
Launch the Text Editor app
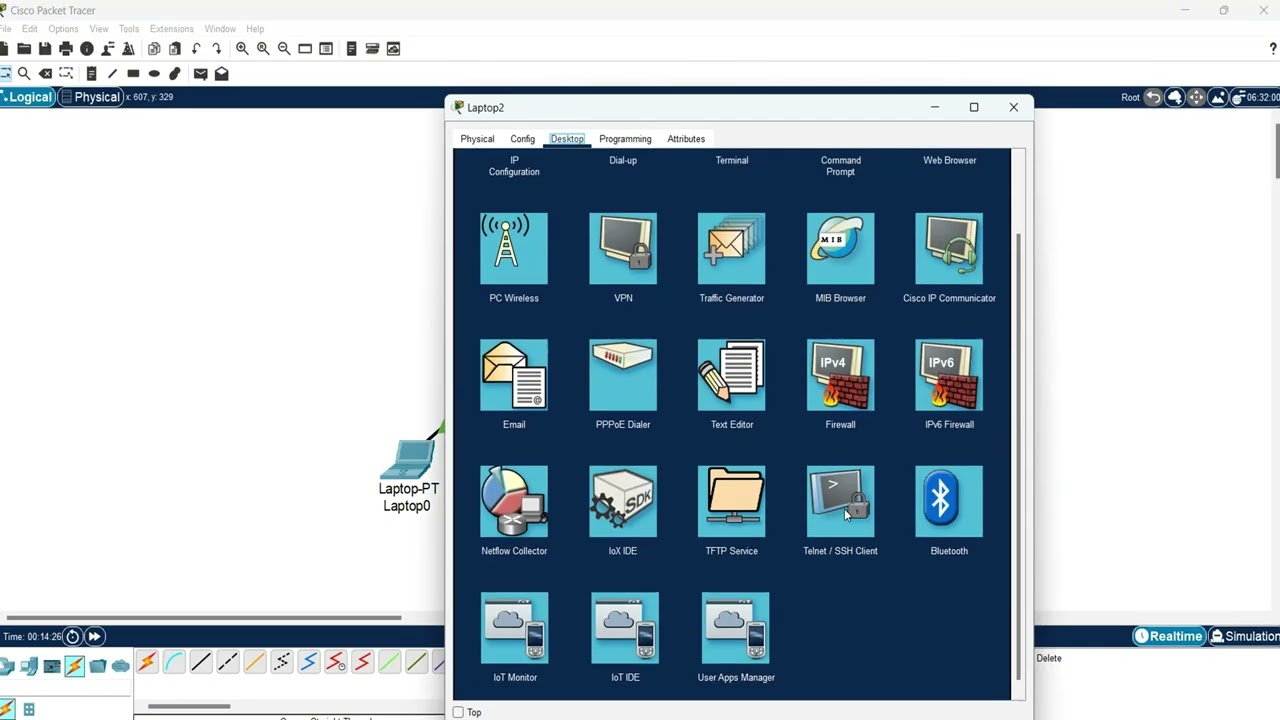point(731,375)
